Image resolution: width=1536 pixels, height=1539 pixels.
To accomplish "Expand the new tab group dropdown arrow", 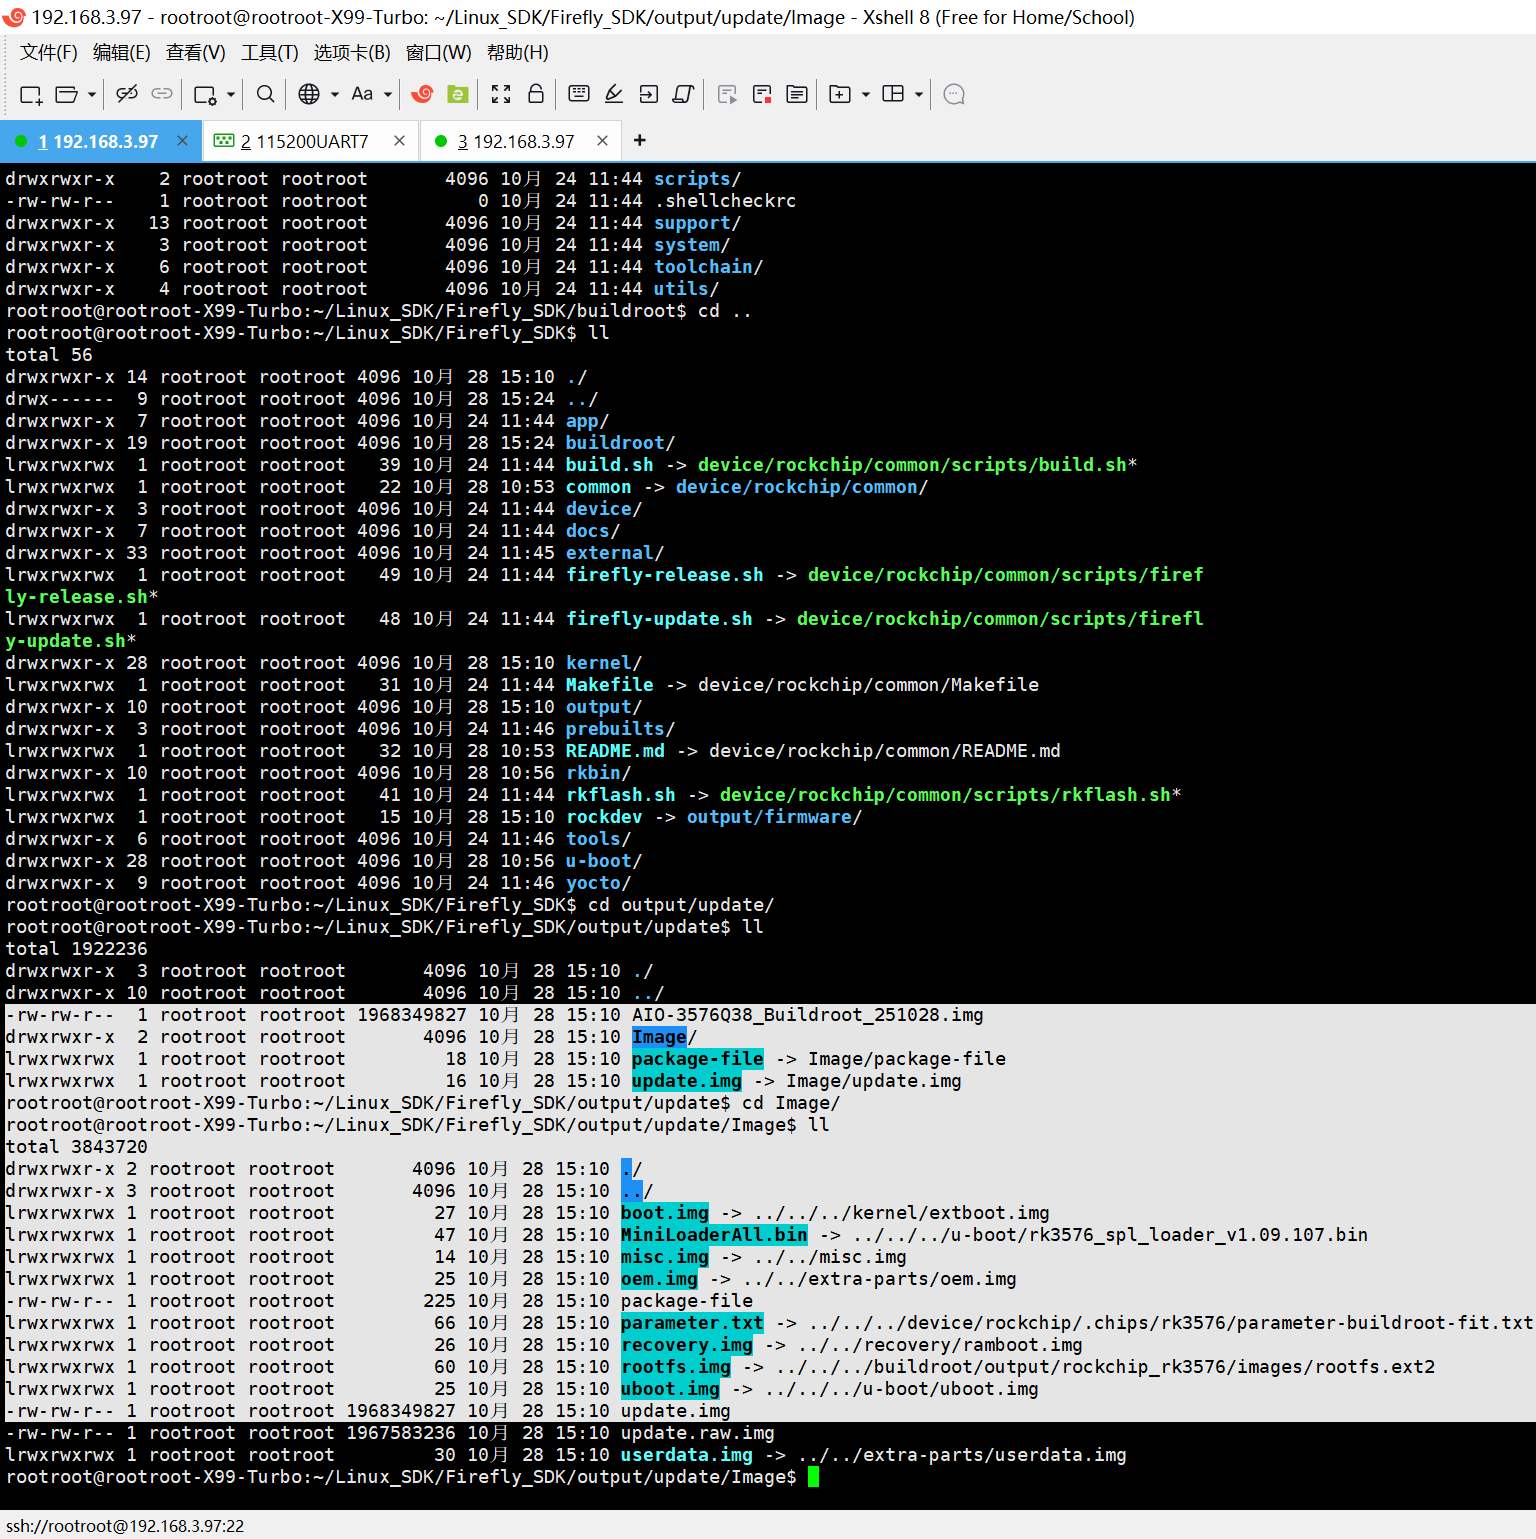I will pos(866,94).
